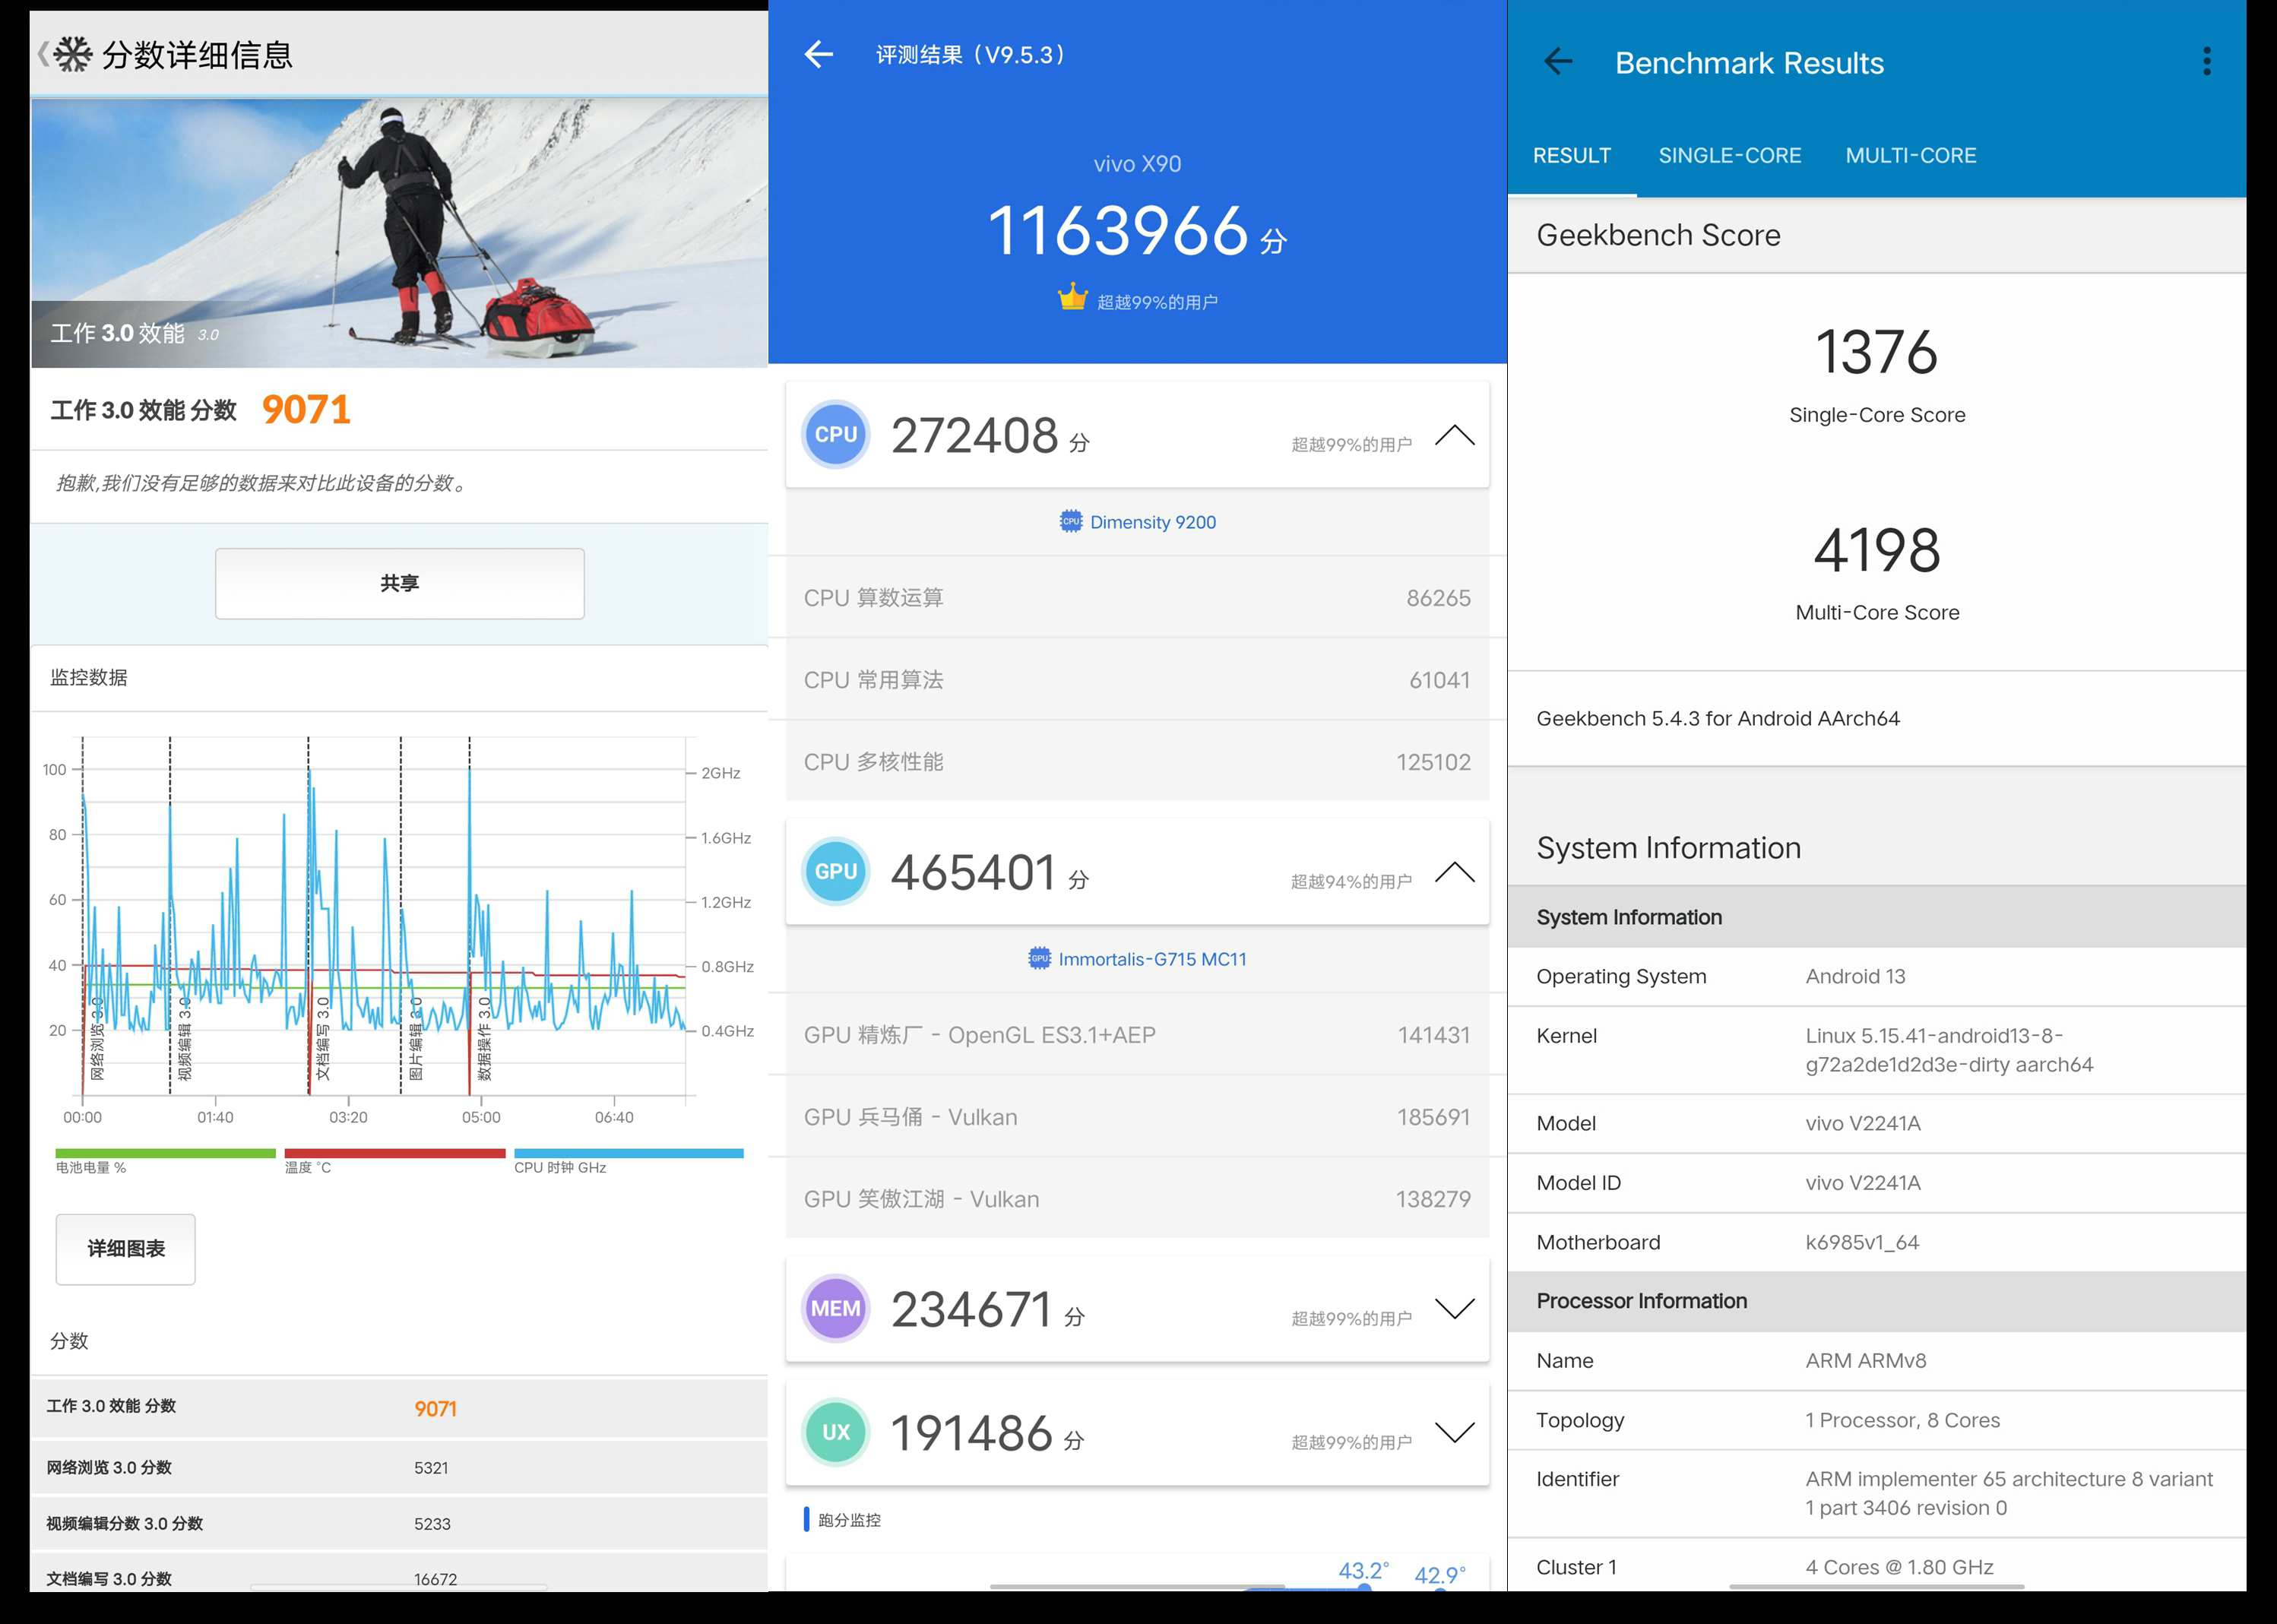This screenshot has width=2277, height=1624.
Task: Select Cluster 1 4 Cores row
Action: [1876, 1566]
